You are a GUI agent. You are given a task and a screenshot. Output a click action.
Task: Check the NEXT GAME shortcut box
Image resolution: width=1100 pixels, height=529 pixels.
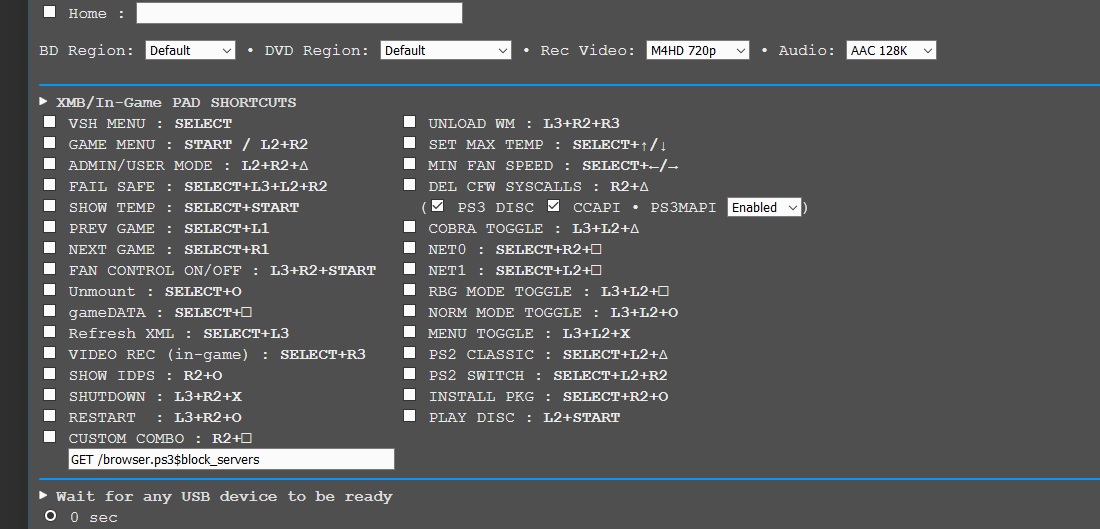point(49,248)
